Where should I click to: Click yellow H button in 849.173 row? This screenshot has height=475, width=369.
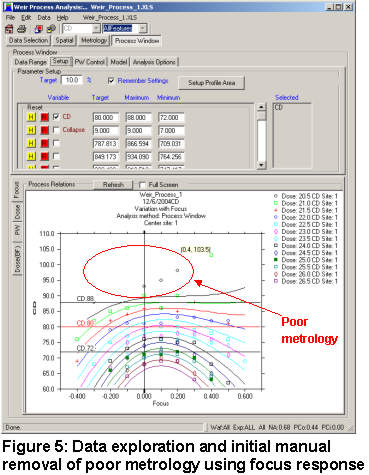coord(31,156)
